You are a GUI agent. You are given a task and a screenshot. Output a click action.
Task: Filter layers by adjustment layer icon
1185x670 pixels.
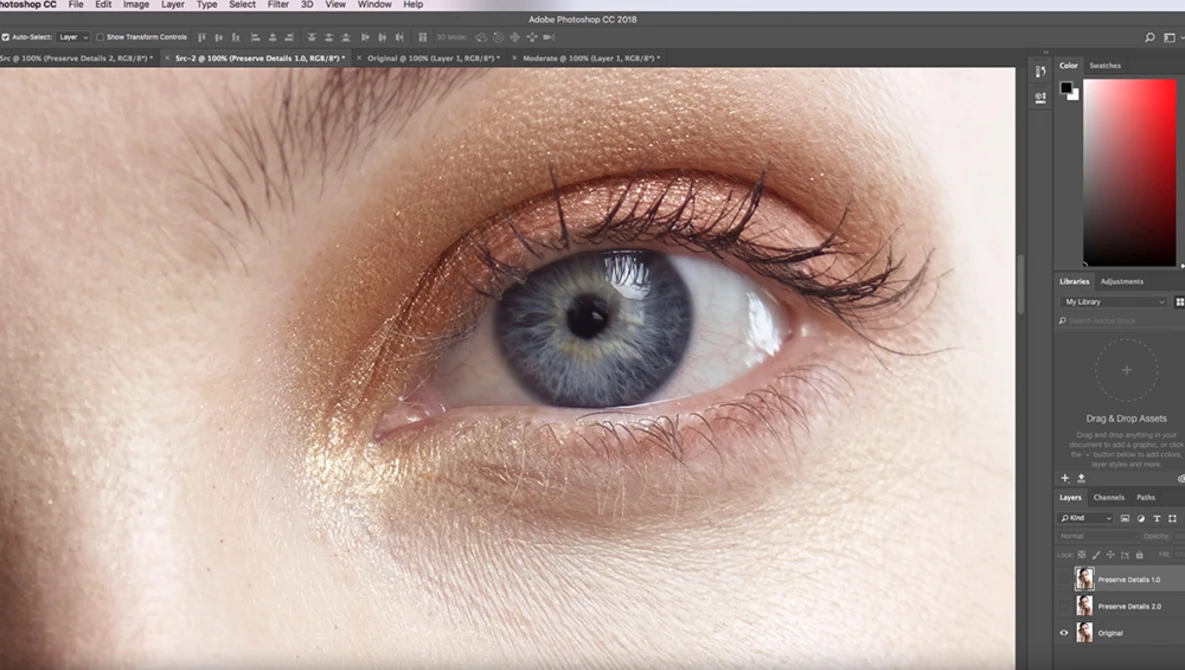point(1140,518)
